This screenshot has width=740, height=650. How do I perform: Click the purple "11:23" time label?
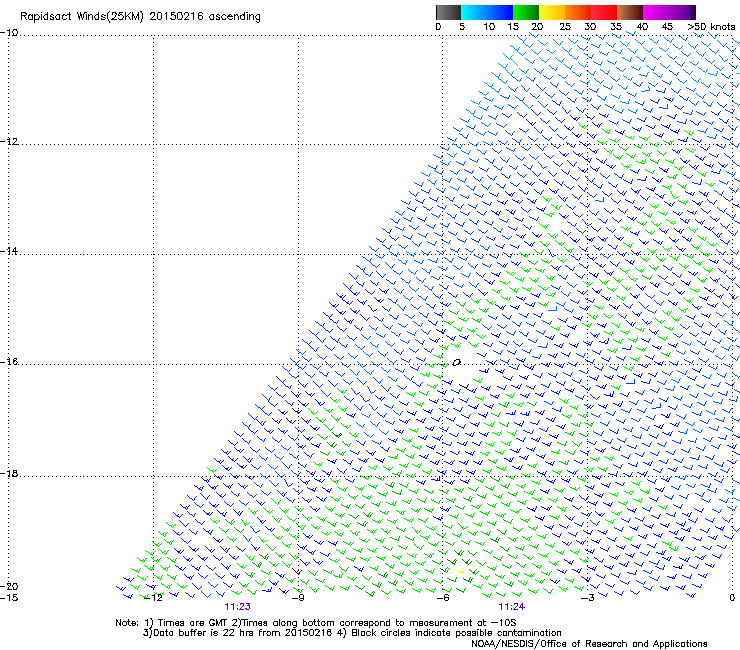click(x=237, y=607)
